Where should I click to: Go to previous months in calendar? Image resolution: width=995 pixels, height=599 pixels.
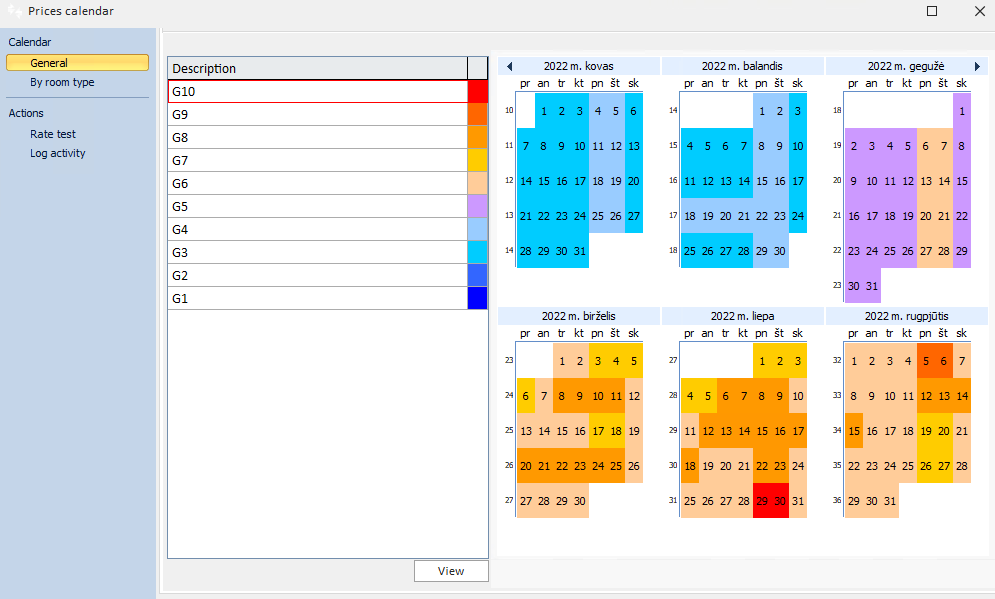point(509,66)
